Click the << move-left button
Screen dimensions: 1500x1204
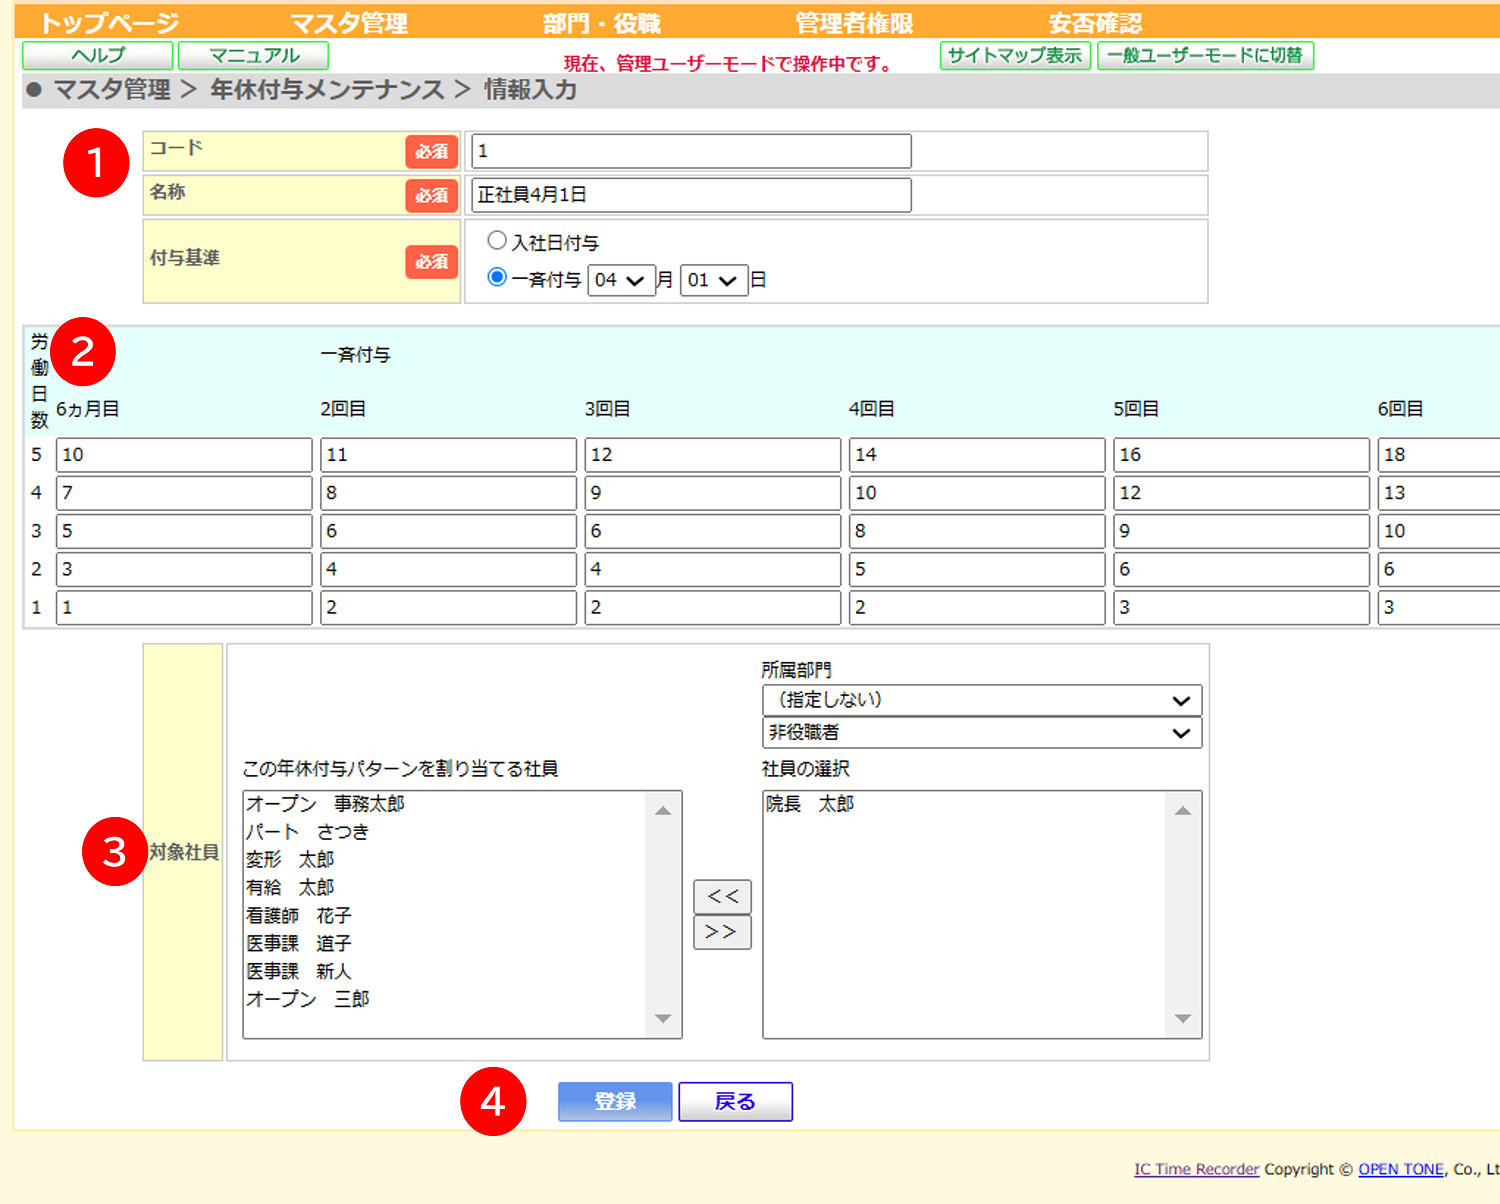(x=722, y=897)
